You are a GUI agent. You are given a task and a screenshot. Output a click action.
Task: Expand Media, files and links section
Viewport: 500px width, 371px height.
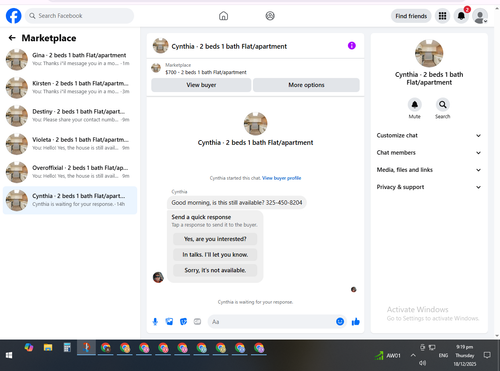(x=429, y=170)
